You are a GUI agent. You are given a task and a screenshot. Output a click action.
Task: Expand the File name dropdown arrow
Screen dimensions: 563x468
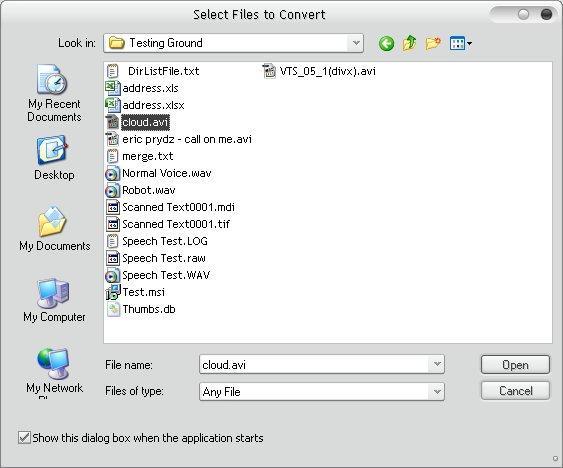[x=437, y=364]
